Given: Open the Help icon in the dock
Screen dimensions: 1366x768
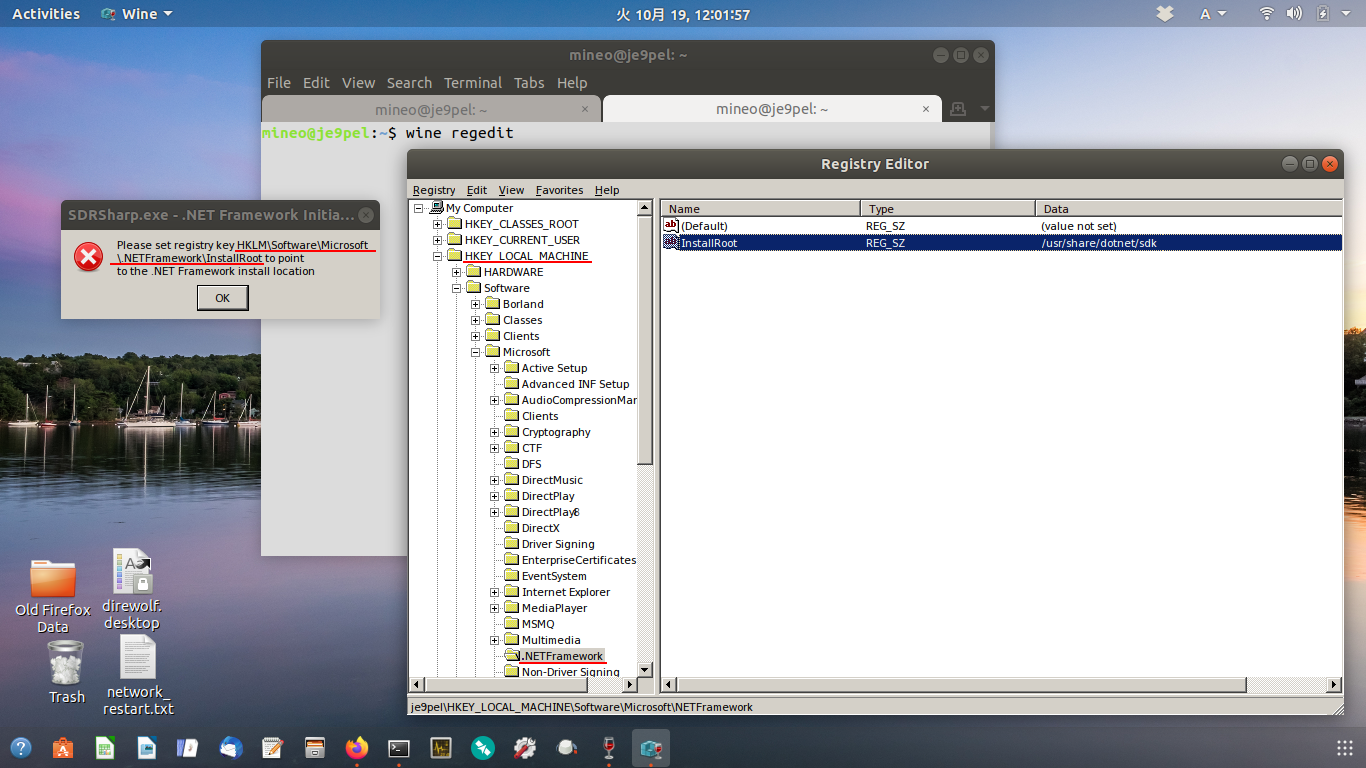Looking at the screenshot, I should click(x=21, y=747).
